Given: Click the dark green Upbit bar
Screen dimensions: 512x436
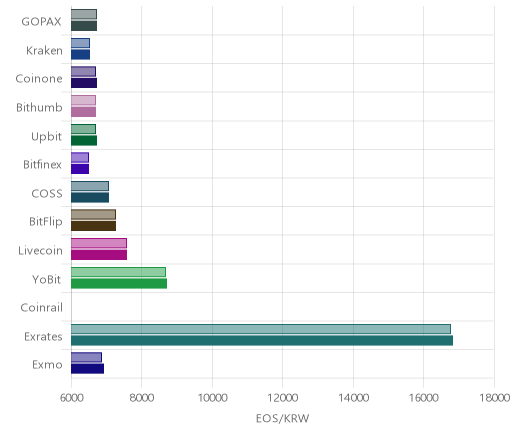Looking at the screenshot, I should 84,141.
